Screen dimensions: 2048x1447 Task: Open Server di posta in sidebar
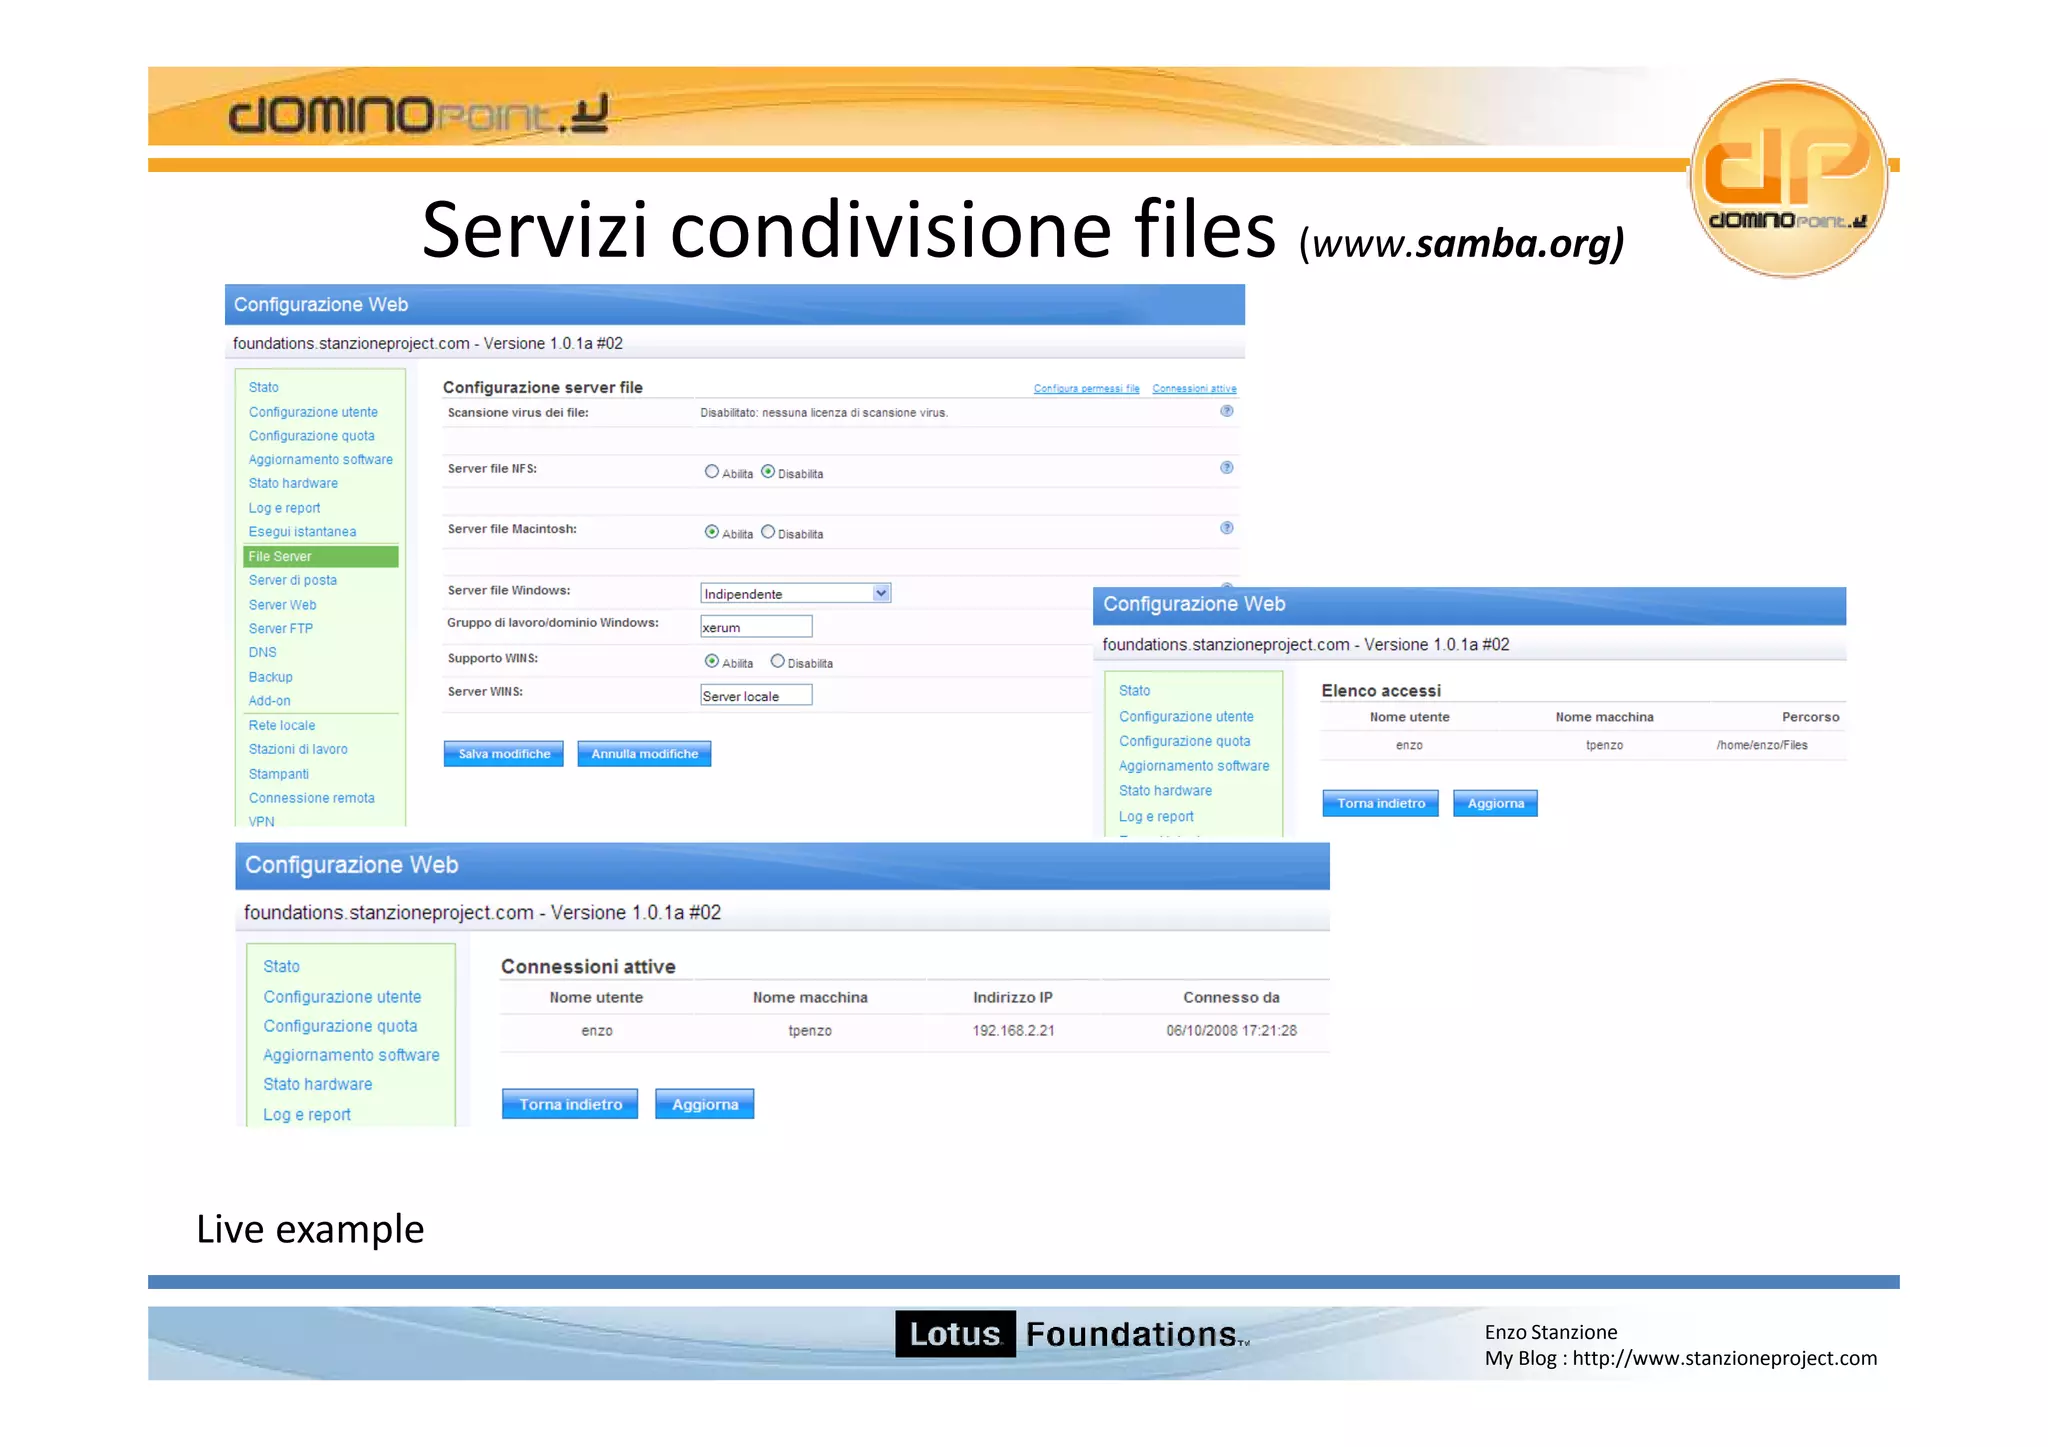point(293,580)
